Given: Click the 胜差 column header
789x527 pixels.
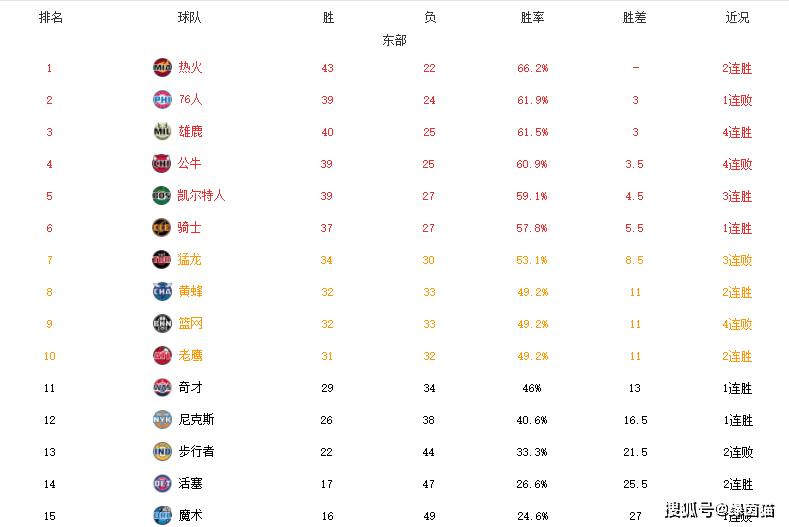Looking at the screenshot, I should coord(635,18).
